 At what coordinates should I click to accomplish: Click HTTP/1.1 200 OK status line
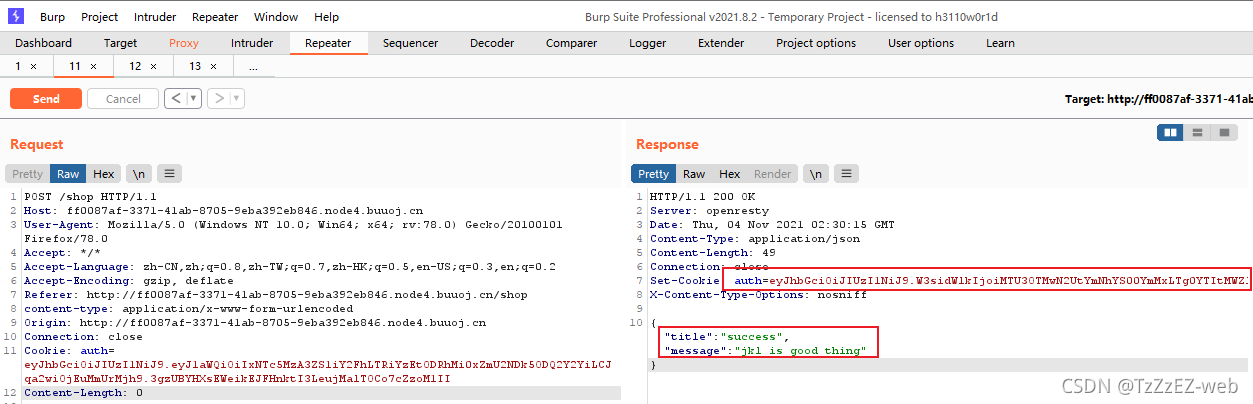tap(703, 197)
